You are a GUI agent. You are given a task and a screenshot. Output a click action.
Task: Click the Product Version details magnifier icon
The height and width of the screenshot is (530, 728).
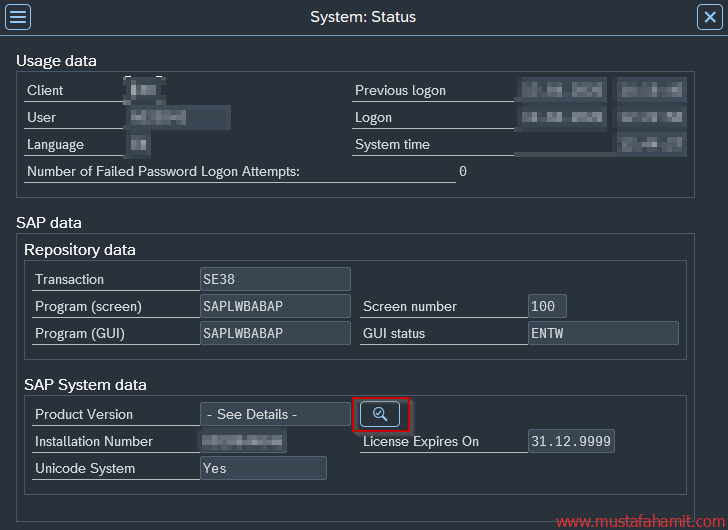pos(380,414)
